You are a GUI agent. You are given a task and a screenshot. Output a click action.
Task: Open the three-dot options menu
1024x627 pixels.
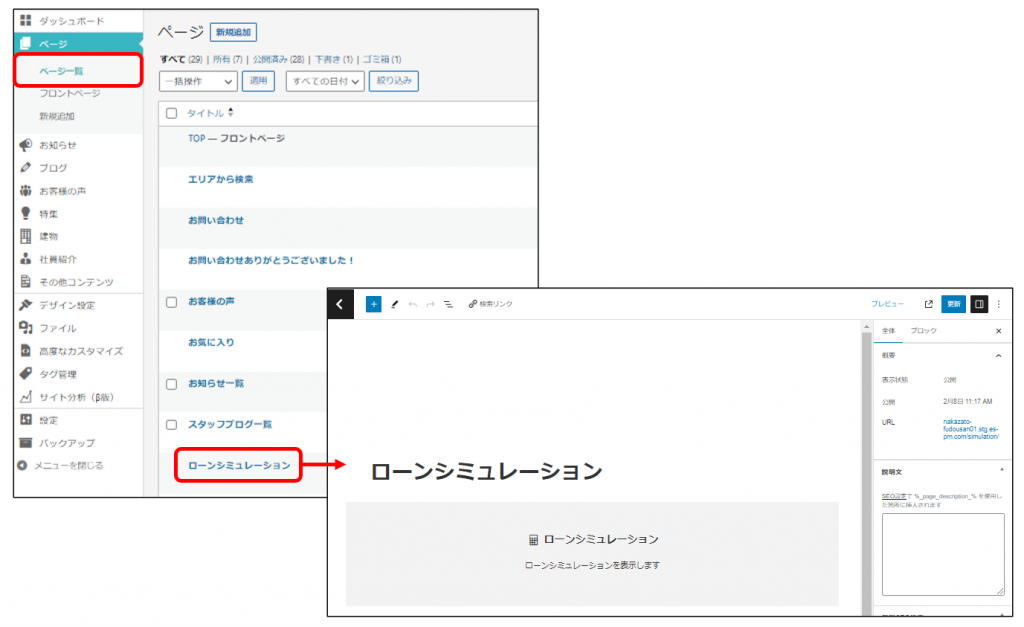tap(998, 304)
